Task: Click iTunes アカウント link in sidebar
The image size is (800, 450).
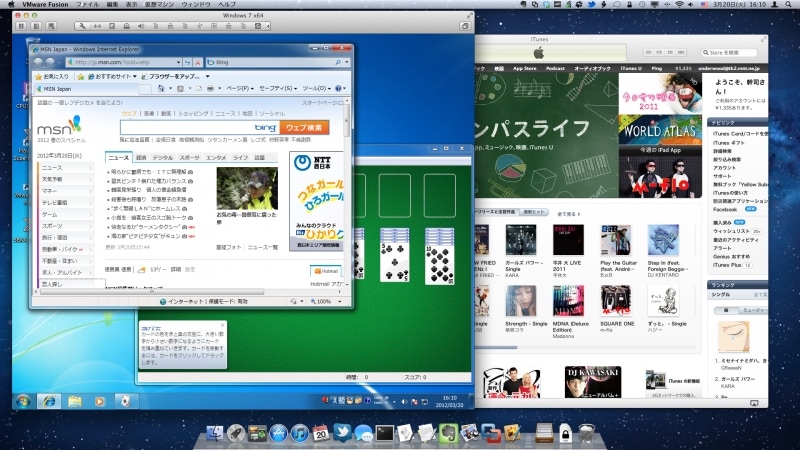Action: (724, 168)
